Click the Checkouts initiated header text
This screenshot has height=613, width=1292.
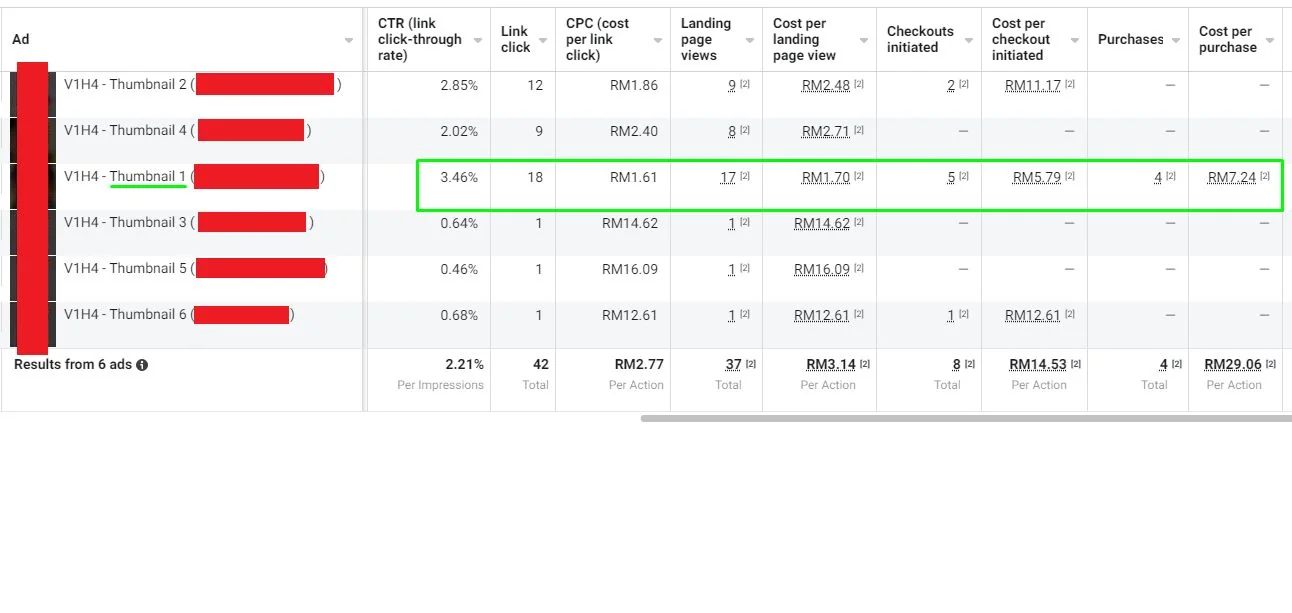point(920,40)
